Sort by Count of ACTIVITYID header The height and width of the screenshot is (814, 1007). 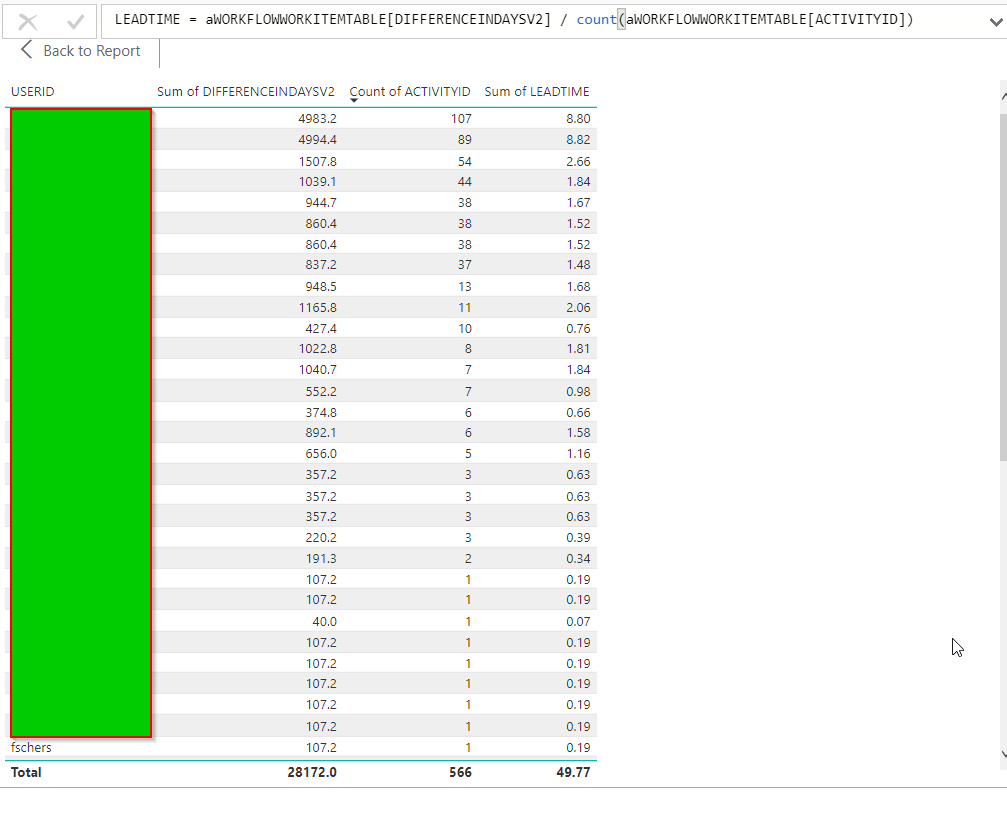(x=410, y=91)
